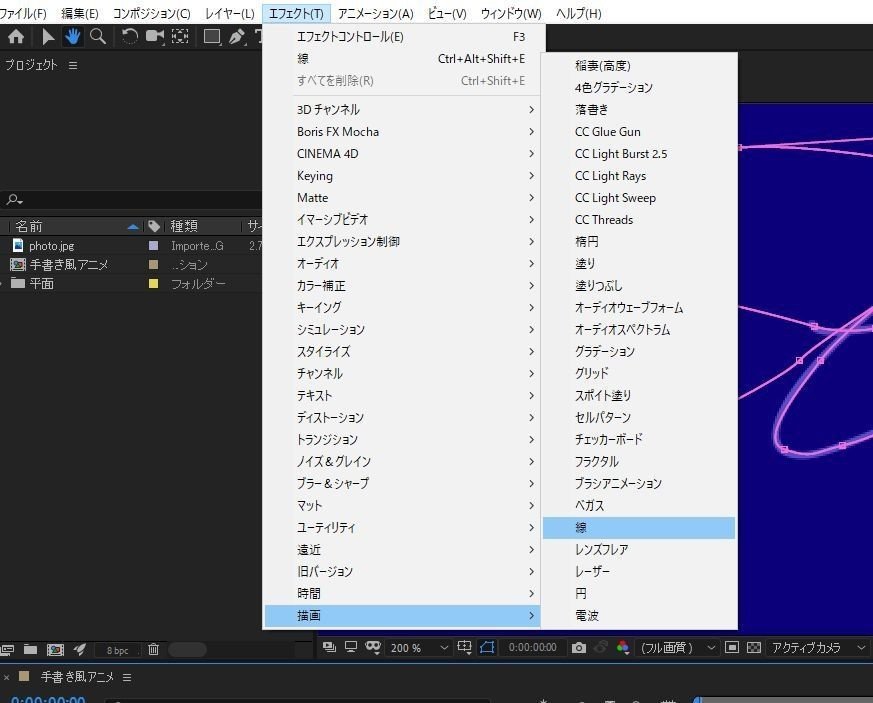Toggle the 8 bpc color depth setting
This screenshot has width=873, height=703.
coord(116,650)
